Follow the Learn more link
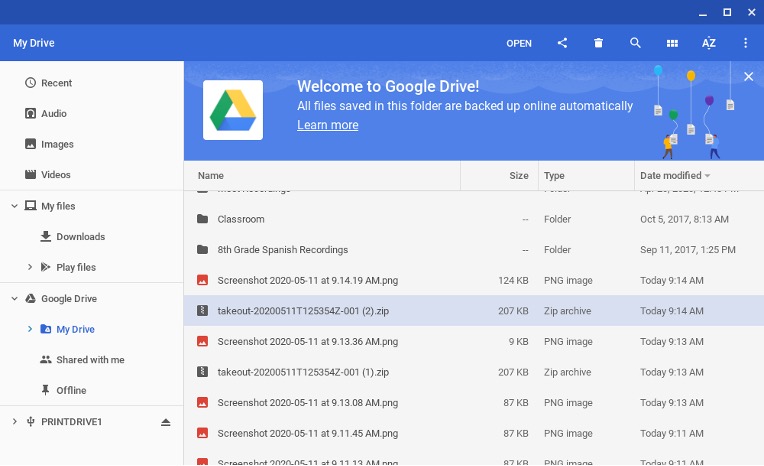The height and width of the screenshot is (466, 764). (x=328, y=125)
